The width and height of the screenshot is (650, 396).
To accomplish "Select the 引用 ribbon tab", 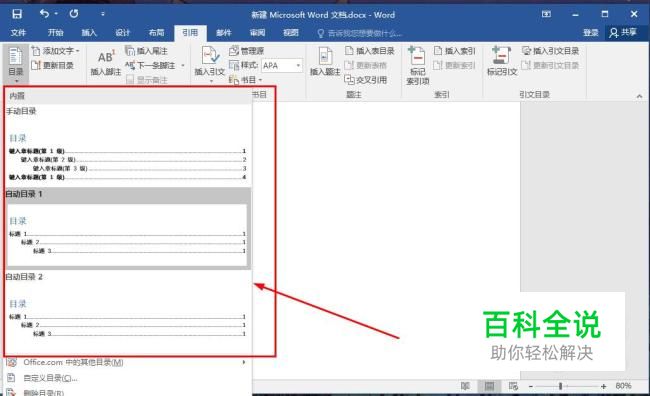I will 190,33.
